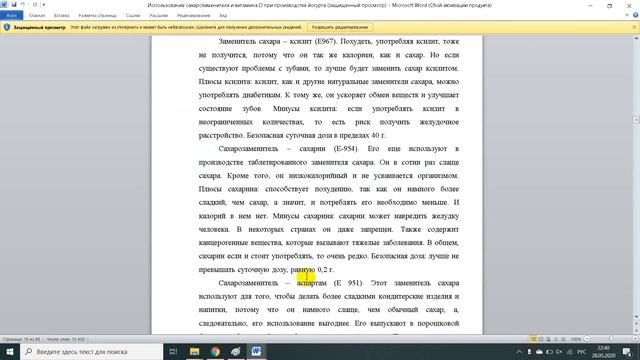Click the text '0,2 г.' in document
The width and height of the screenshot is (640, 360).
pyautogui.click(x=326, y=269)
